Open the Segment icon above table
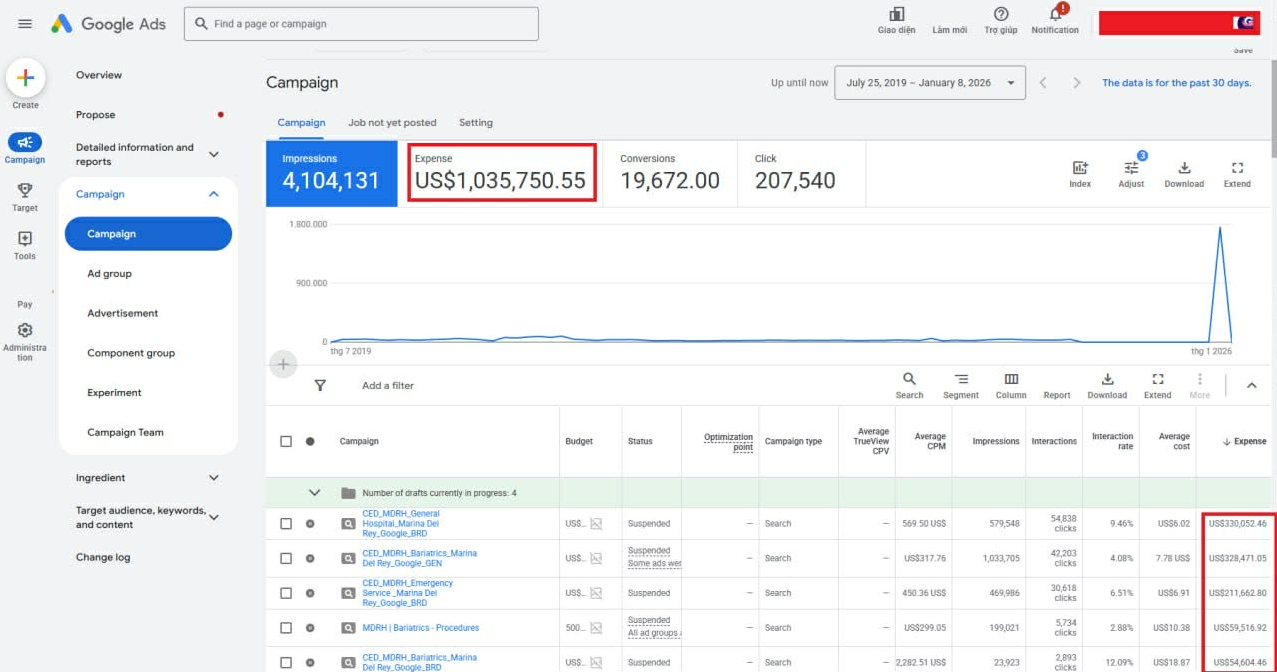Viewport: 1277px width, 672px height. (961, 379)
